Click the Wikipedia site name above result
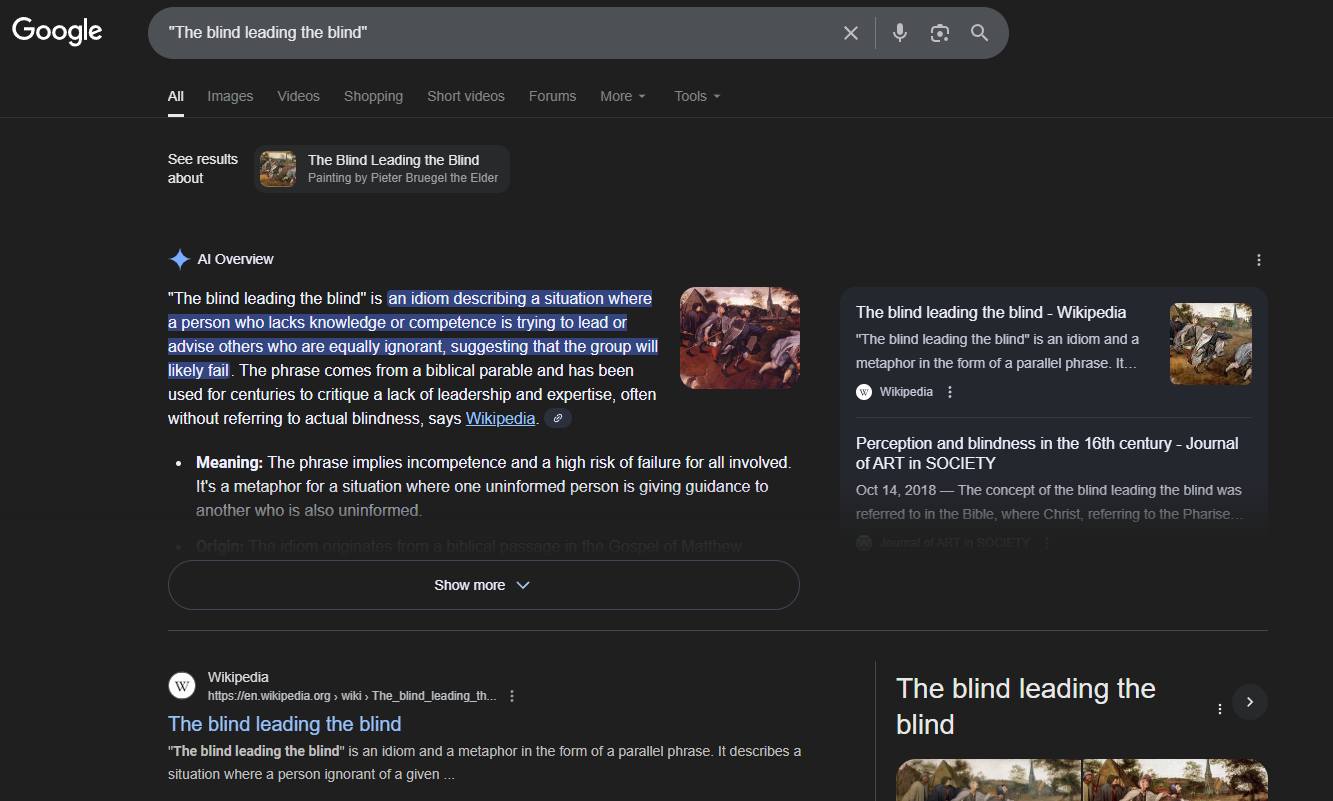This screenshot has width=1333, height=801. pos(238,677)
